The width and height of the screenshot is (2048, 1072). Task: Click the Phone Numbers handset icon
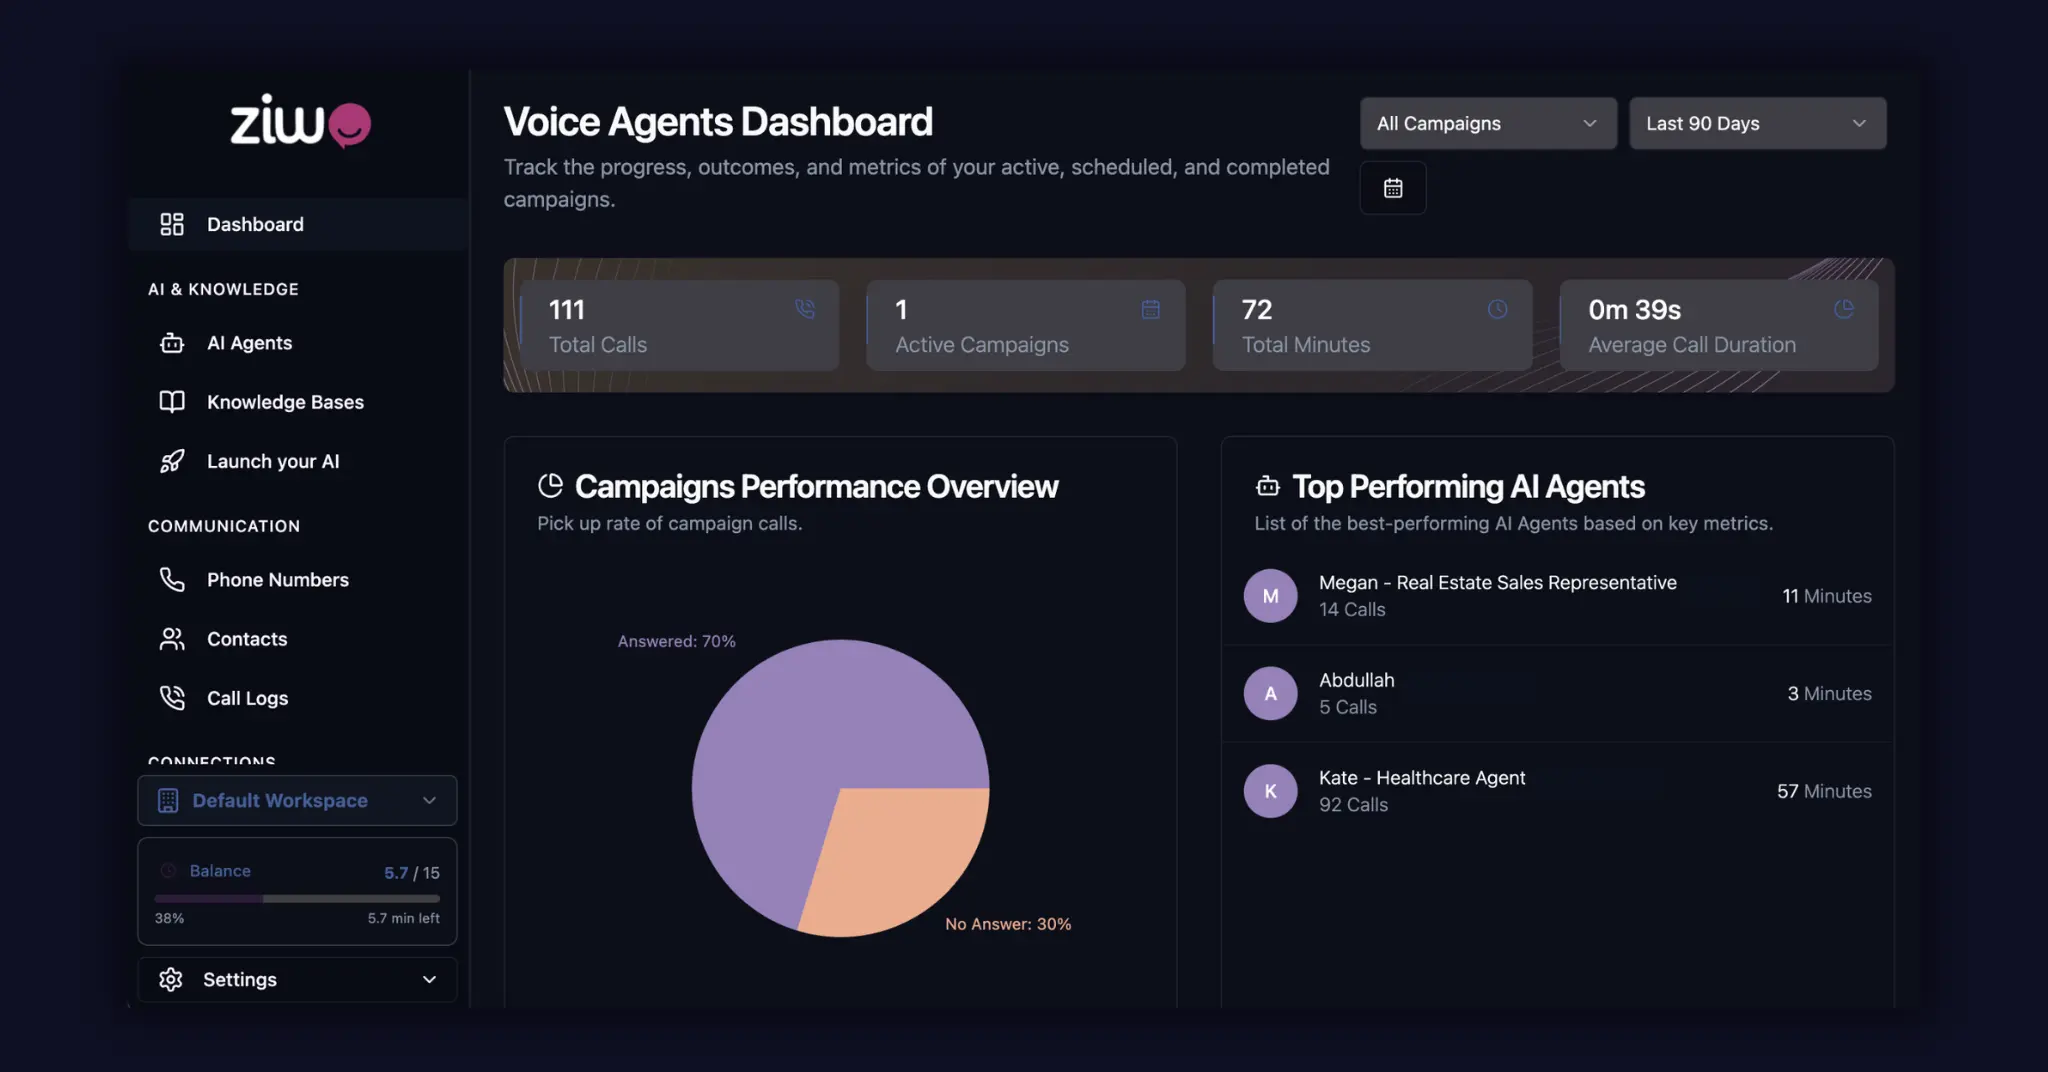[x=172, y=580]
